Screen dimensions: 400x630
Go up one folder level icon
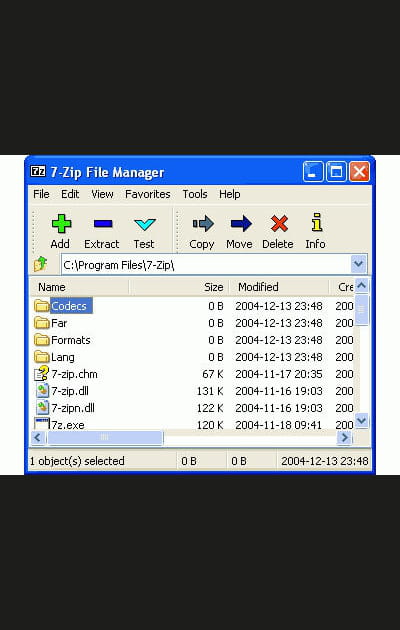click(41, 264)
